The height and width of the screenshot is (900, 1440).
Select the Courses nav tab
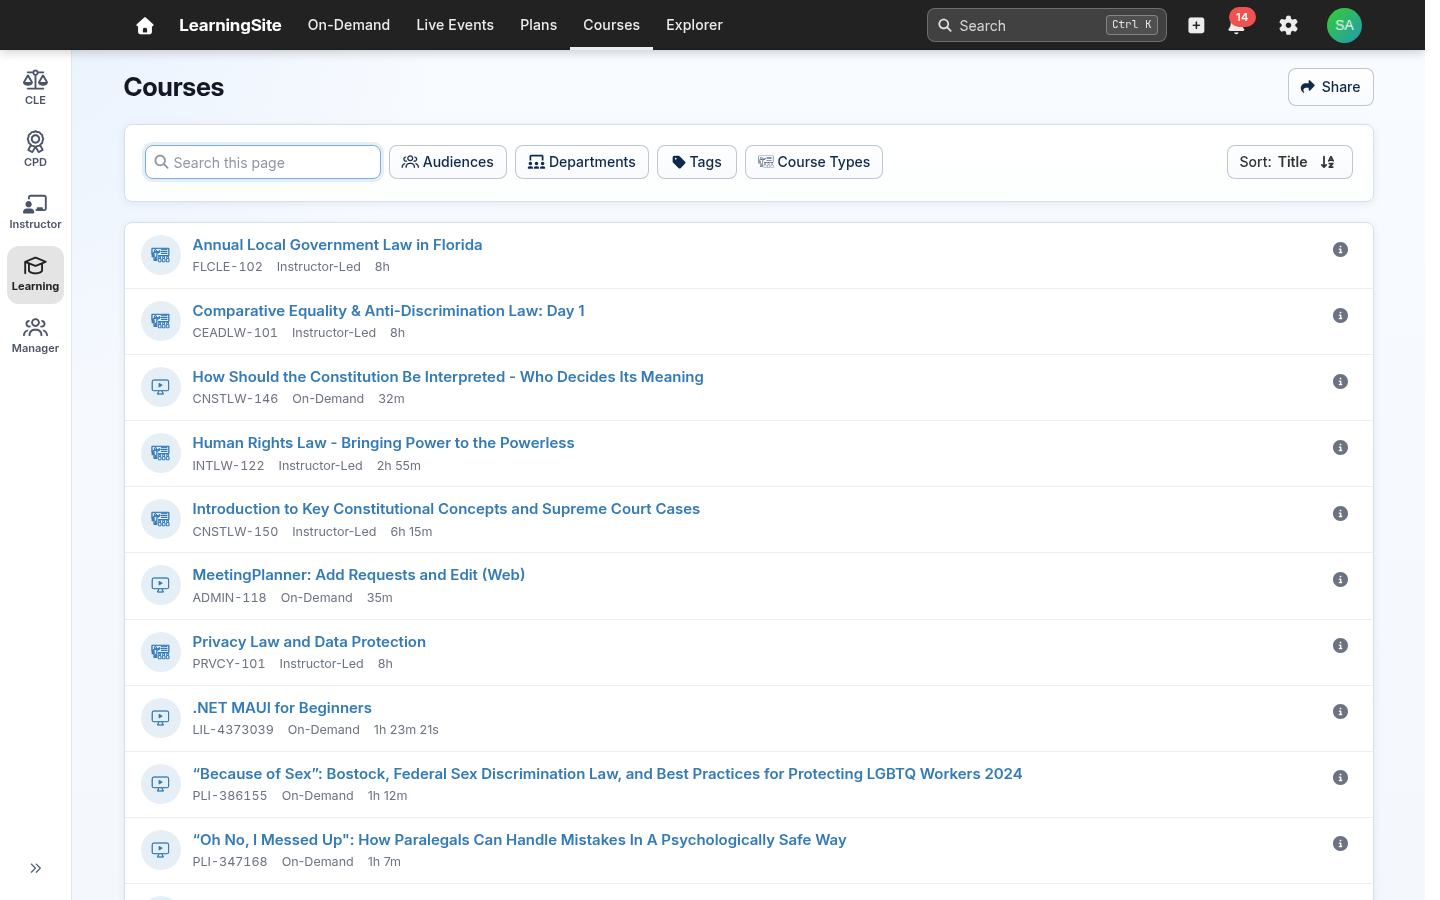[611, 25]
